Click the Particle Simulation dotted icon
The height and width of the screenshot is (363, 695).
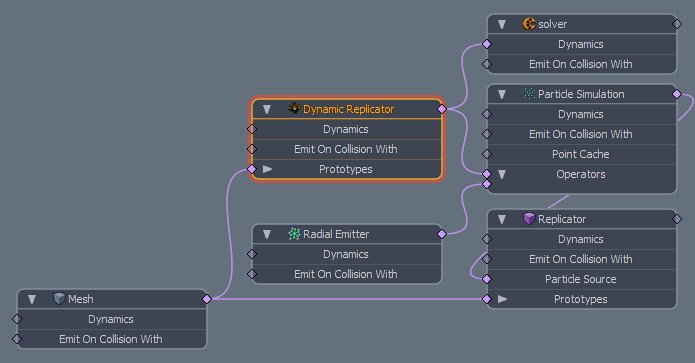(529, 94)
